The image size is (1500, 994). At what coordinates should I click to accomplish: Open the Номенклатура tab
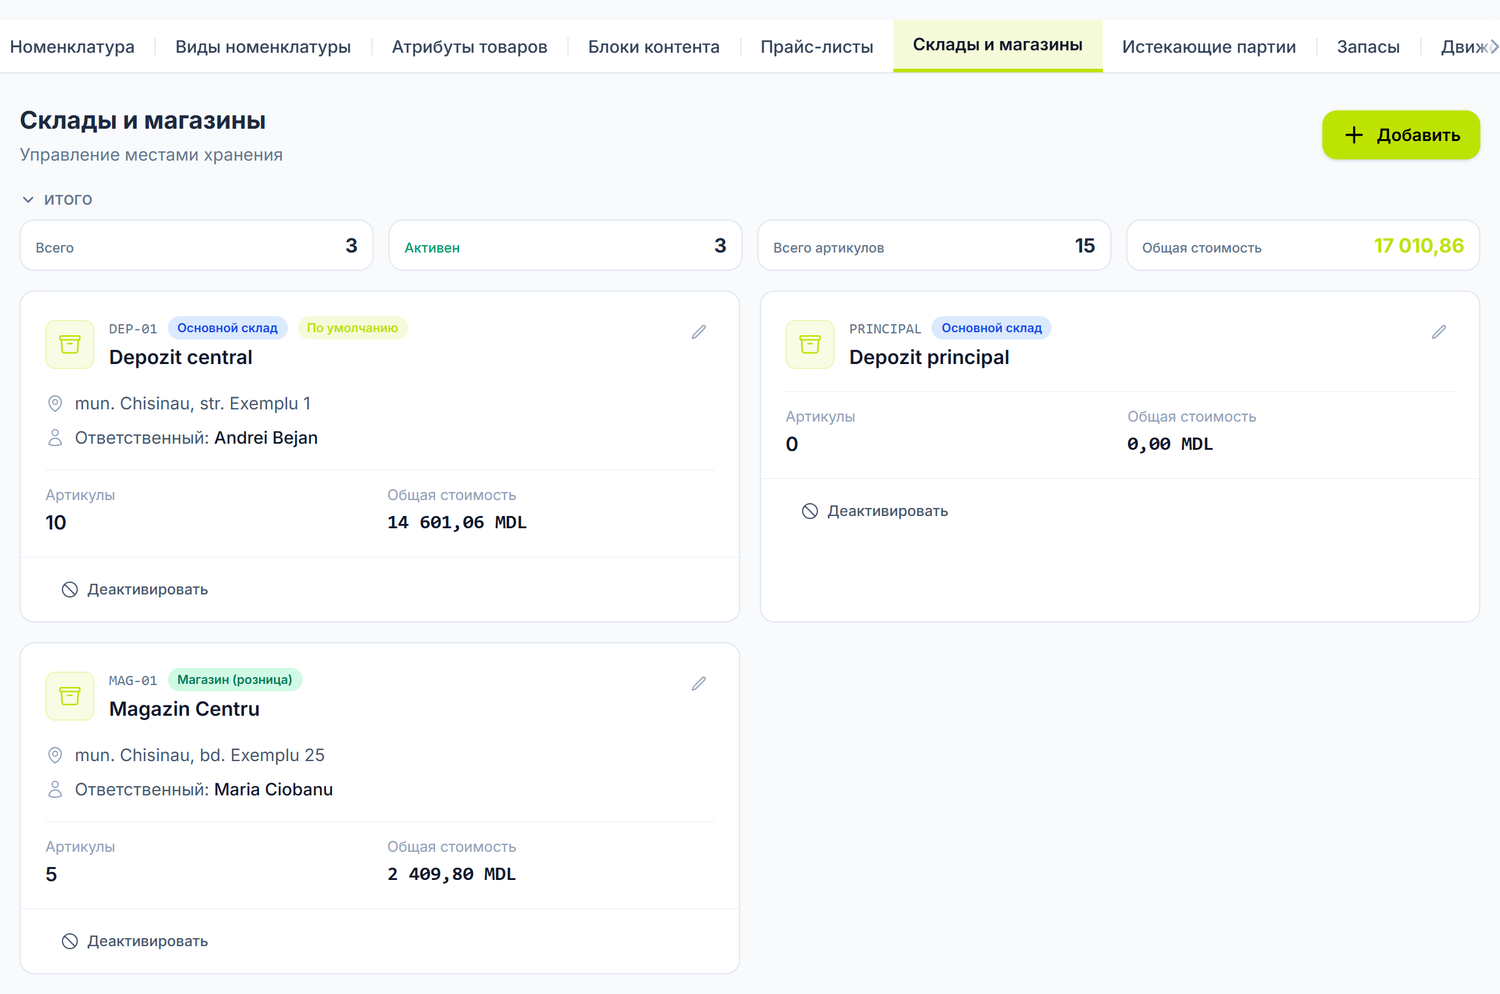tap(72, 47)
